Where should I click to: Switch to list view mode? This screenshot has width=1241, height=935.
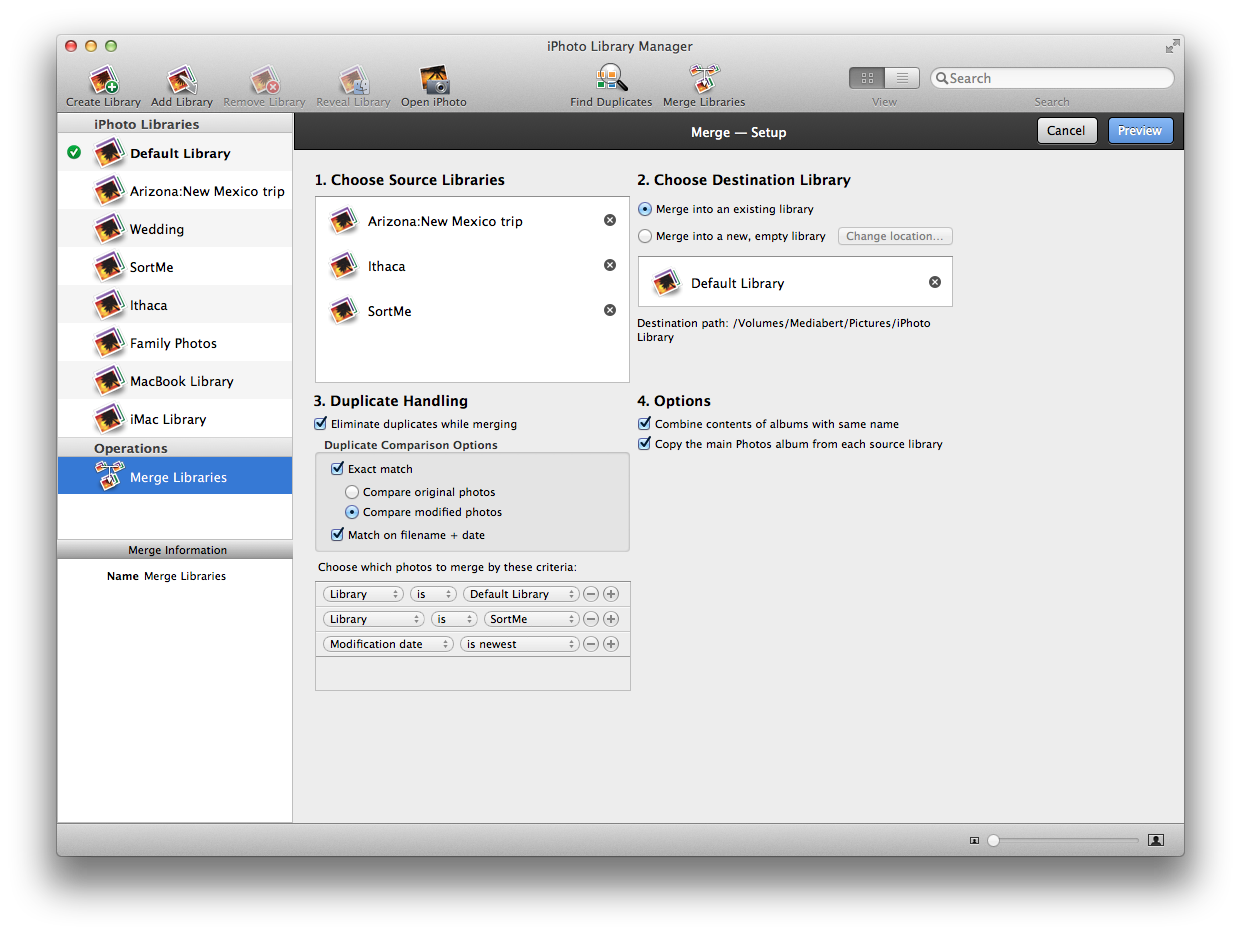pos(902,78)
